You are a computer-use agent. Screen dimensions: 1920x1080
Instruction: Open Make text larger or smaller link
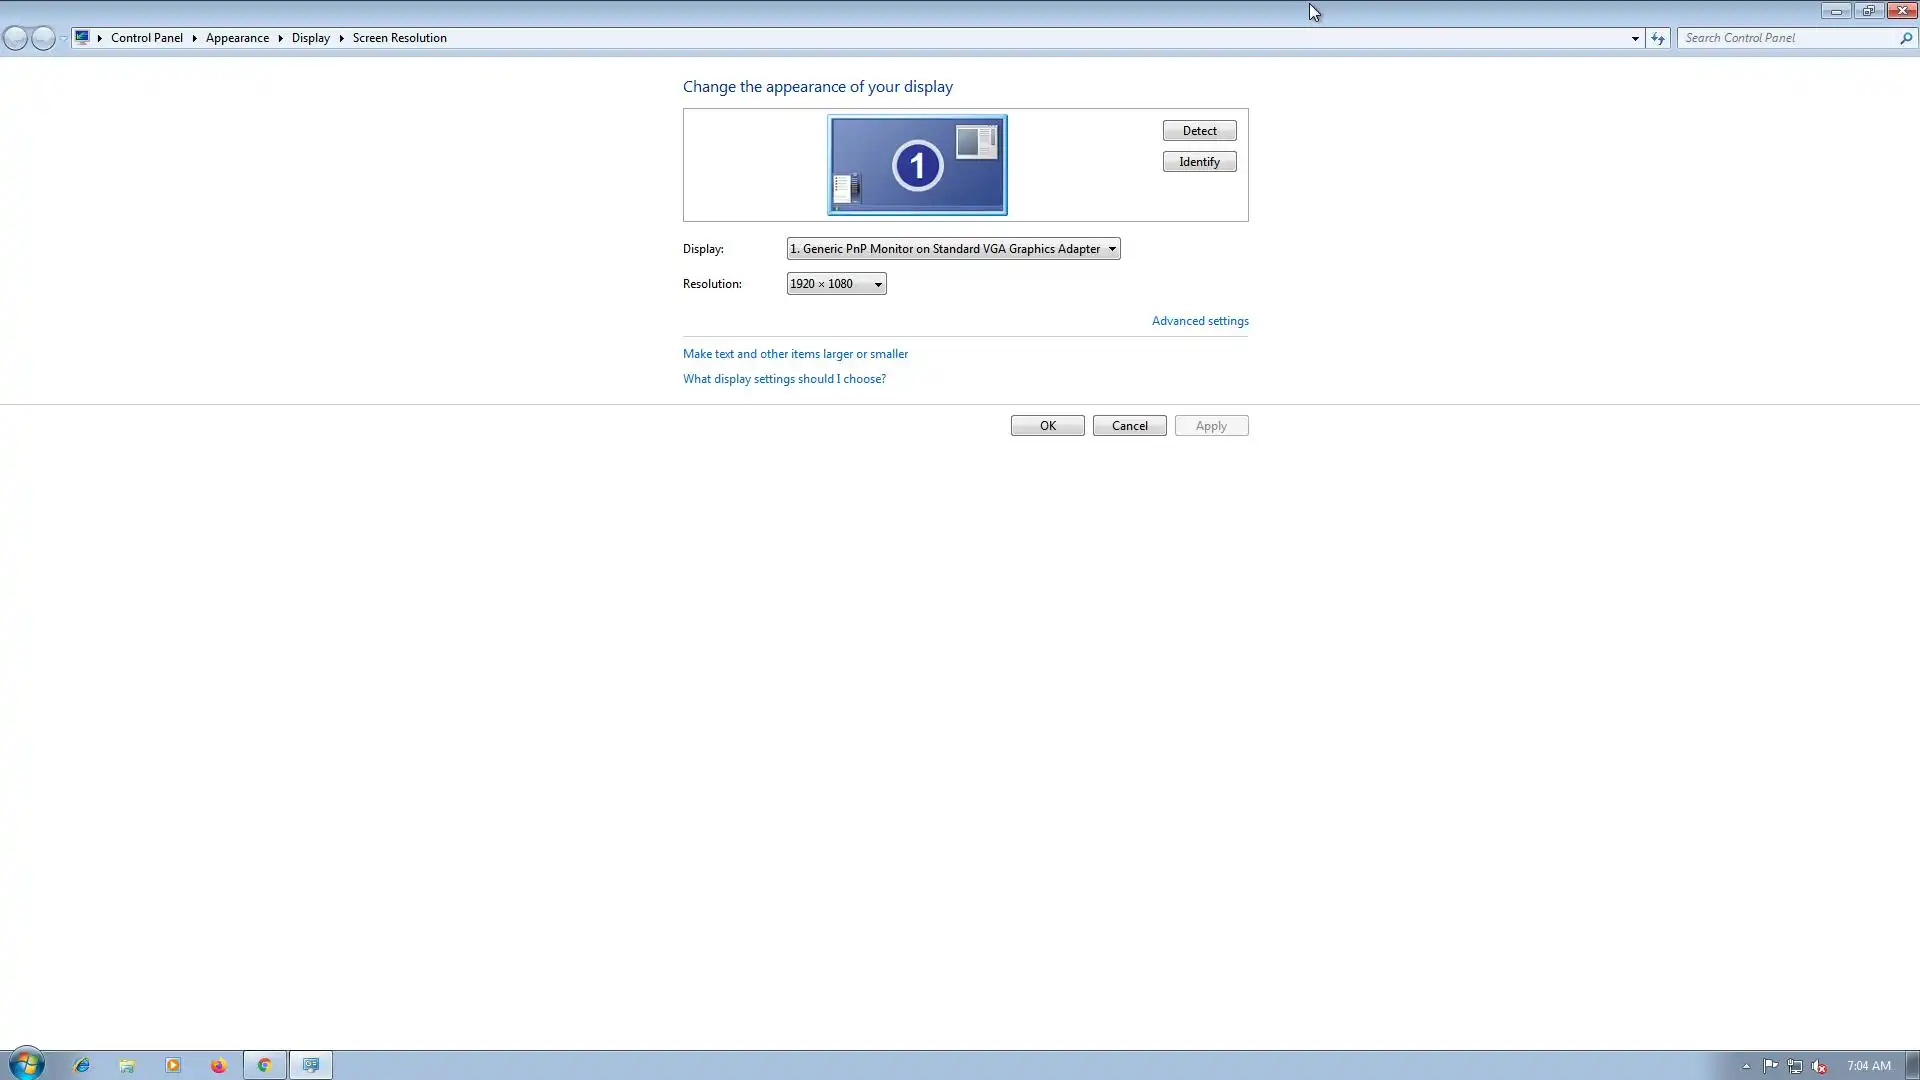click(795, 354)
